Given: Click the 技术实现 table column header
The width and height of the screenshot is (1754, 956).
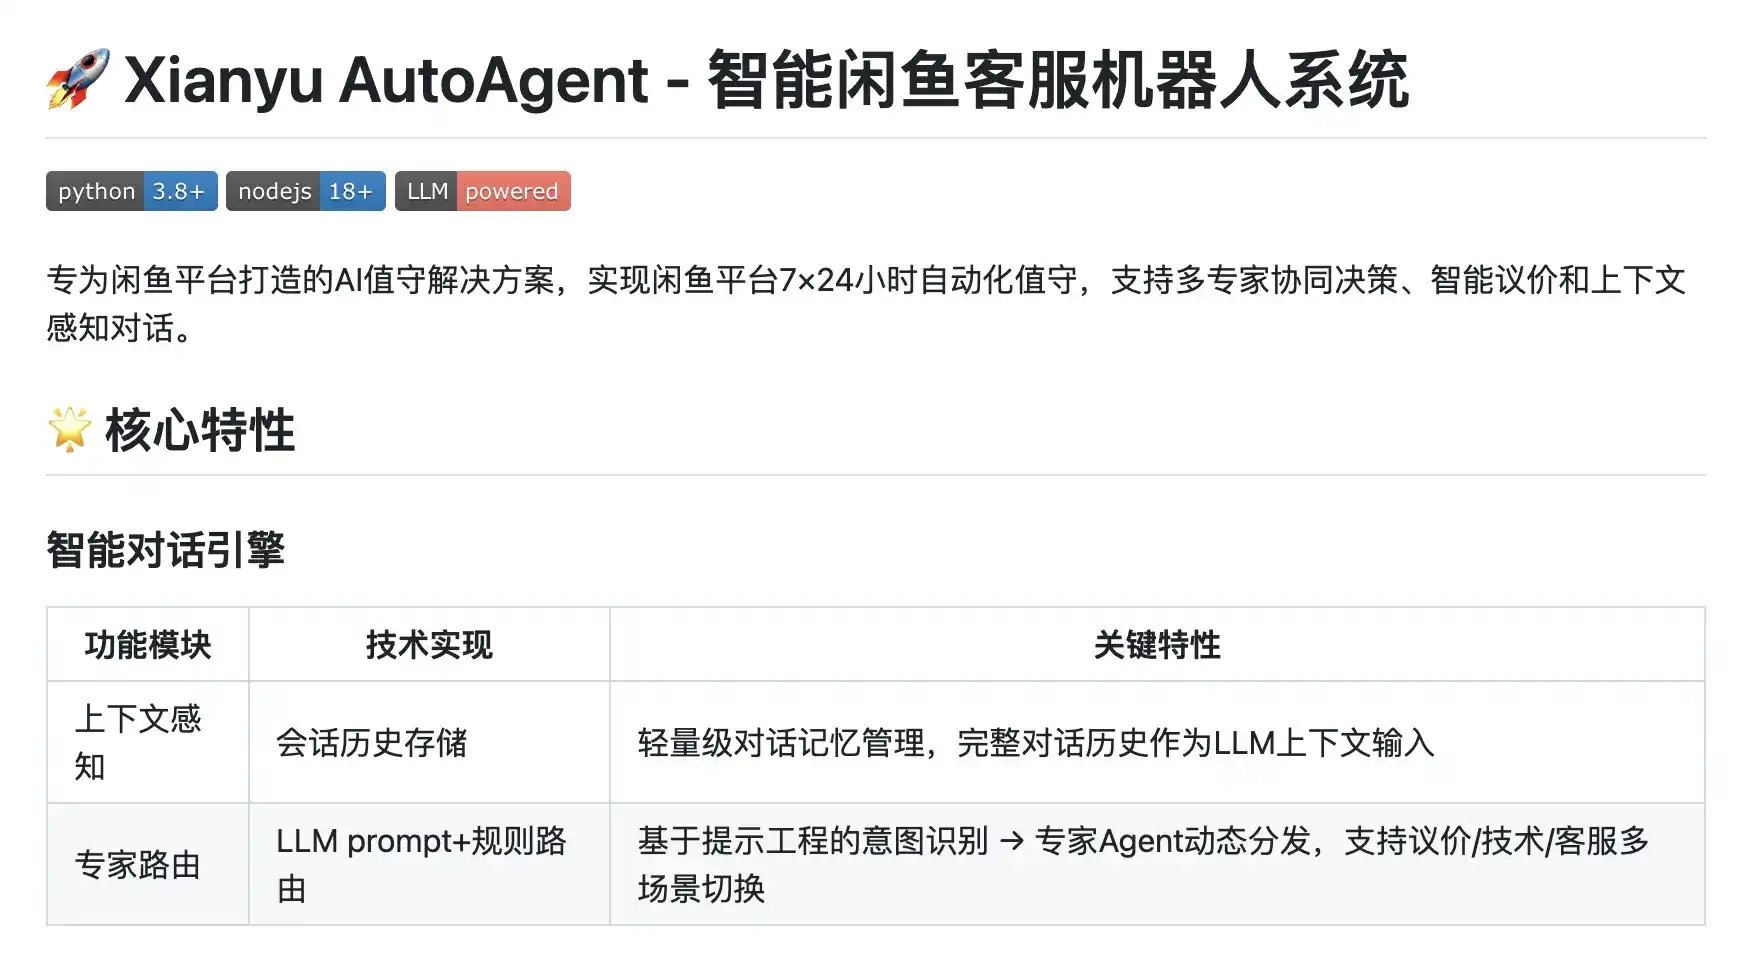Looking at the screenshot, I should point(429,645).
